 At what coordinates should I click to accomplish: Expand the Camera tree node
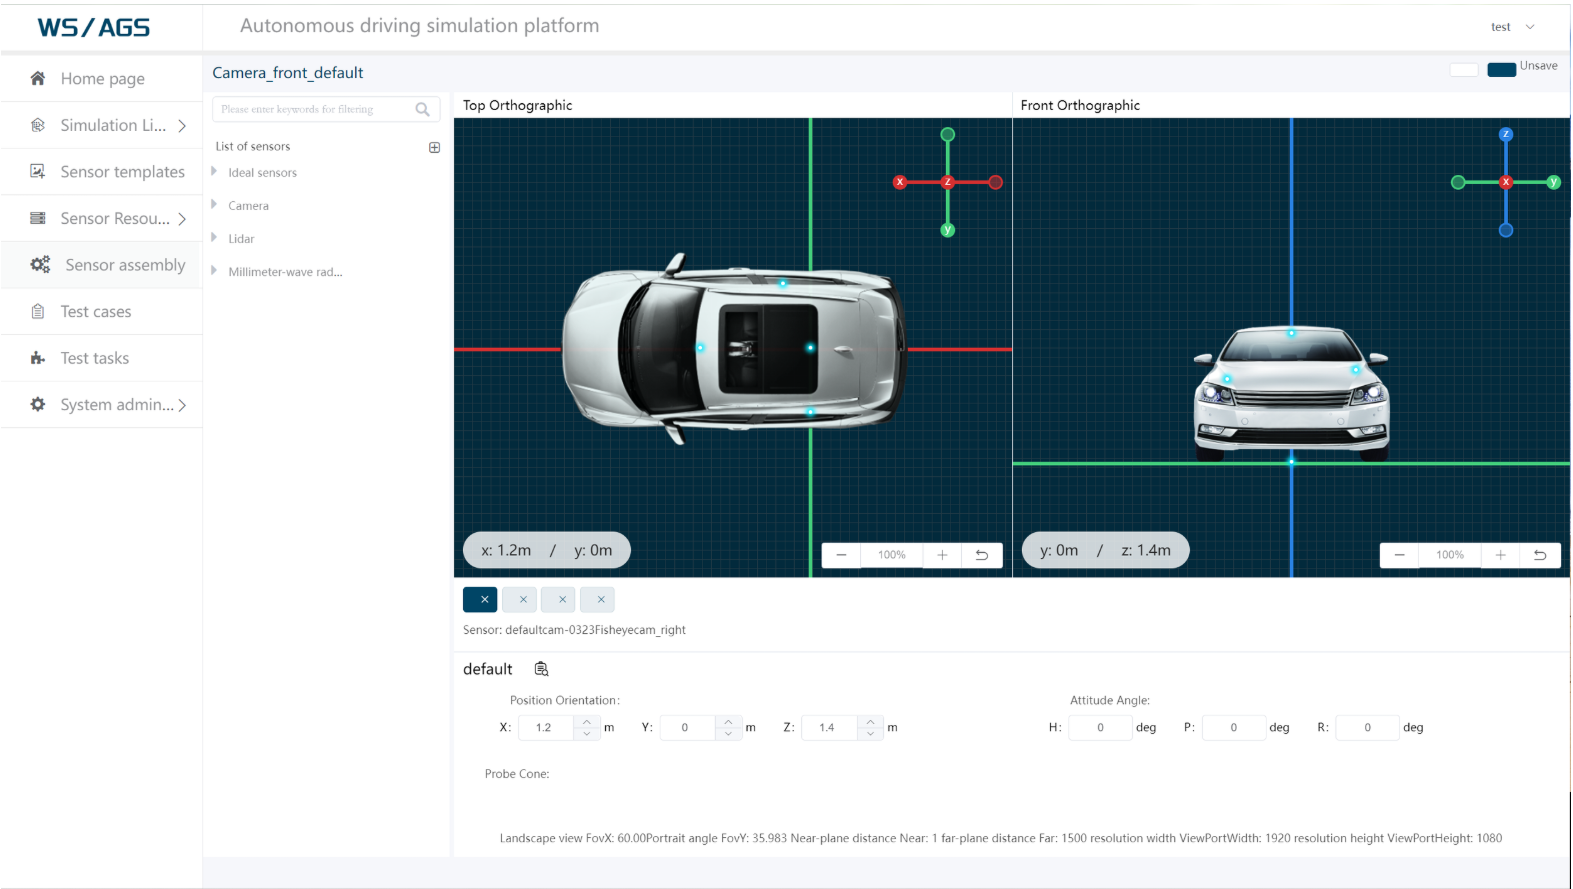[214, 205]
